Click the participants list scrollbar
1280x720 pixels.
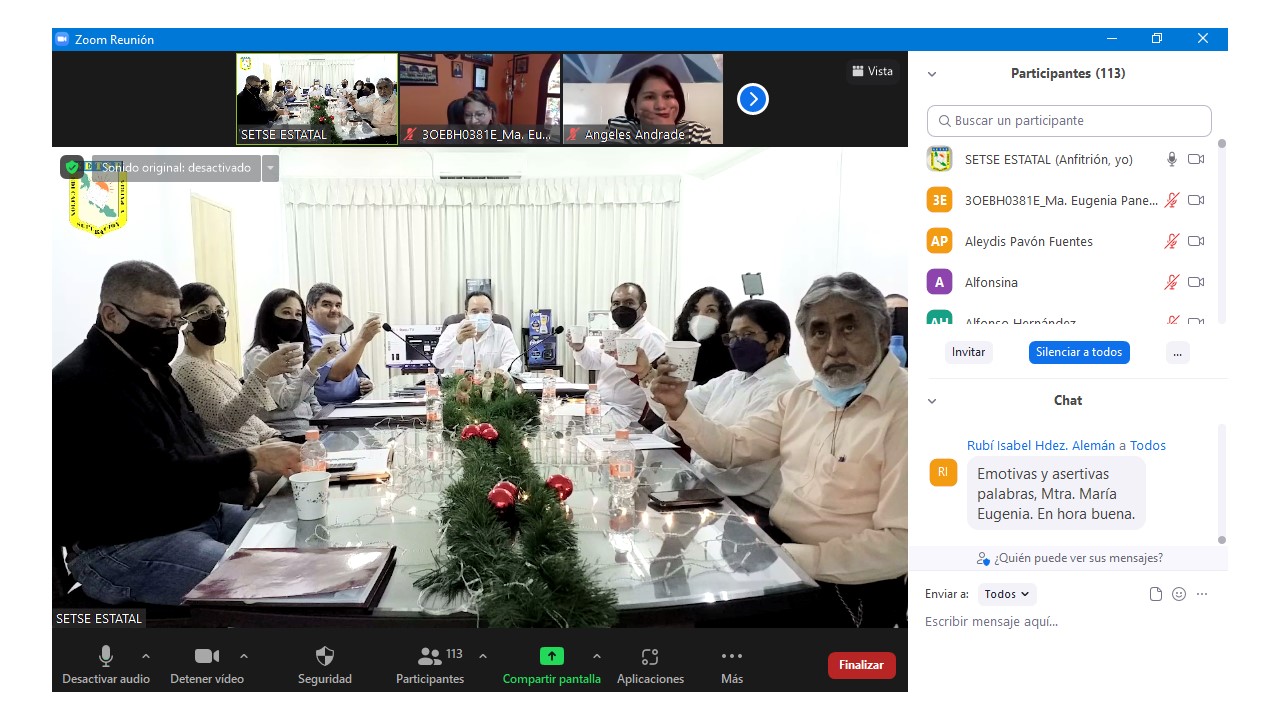pos(1222,232)
